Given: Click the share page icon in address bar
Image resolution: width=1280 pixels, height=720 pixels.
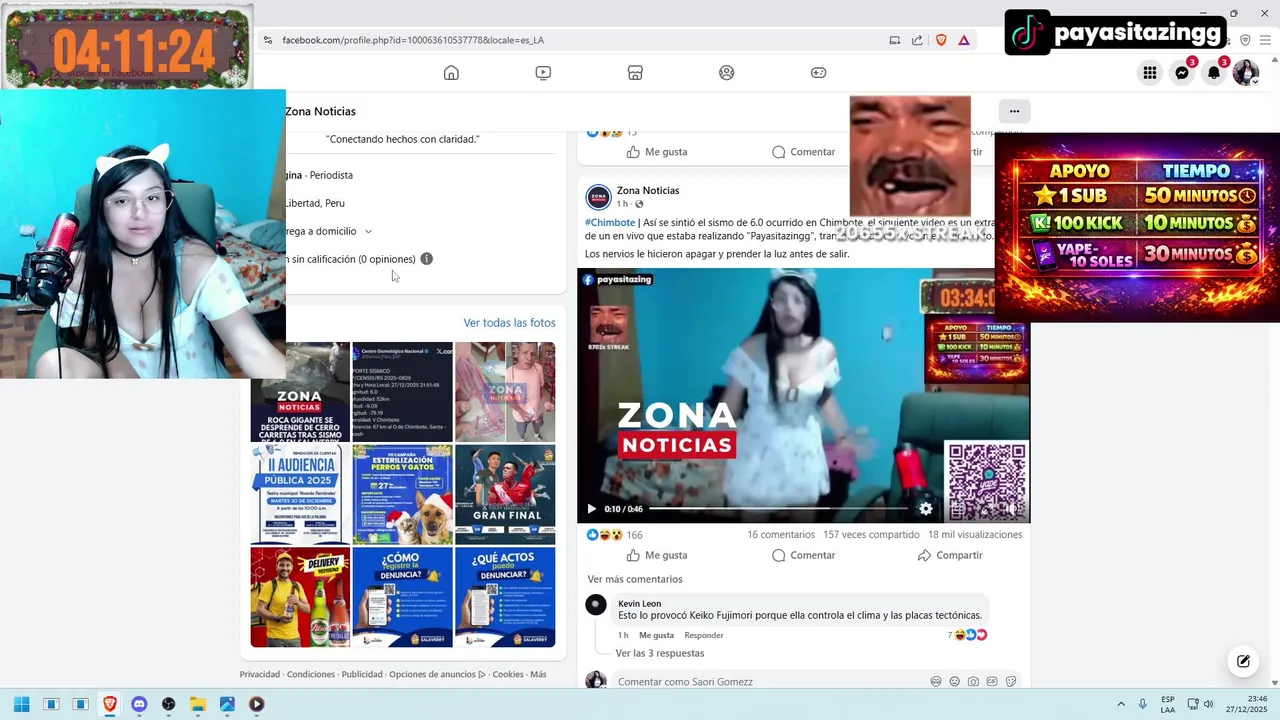Looking at the screenshot, I should point(917,40).
